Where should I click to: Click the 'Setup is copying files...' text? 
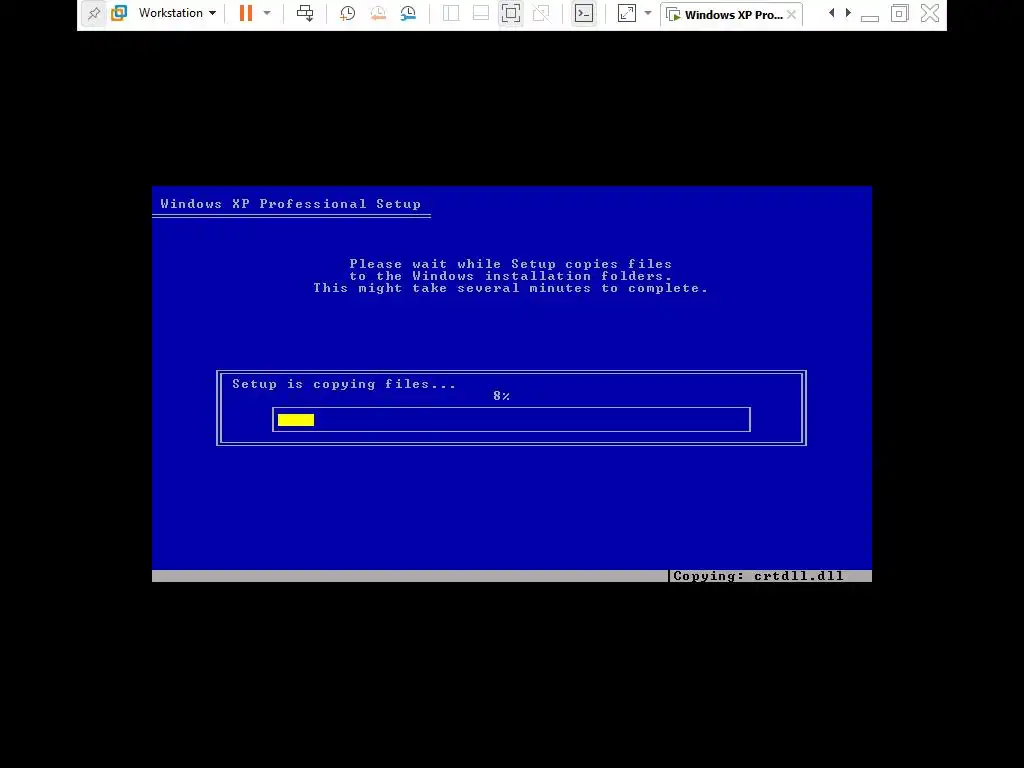(344, 384)
